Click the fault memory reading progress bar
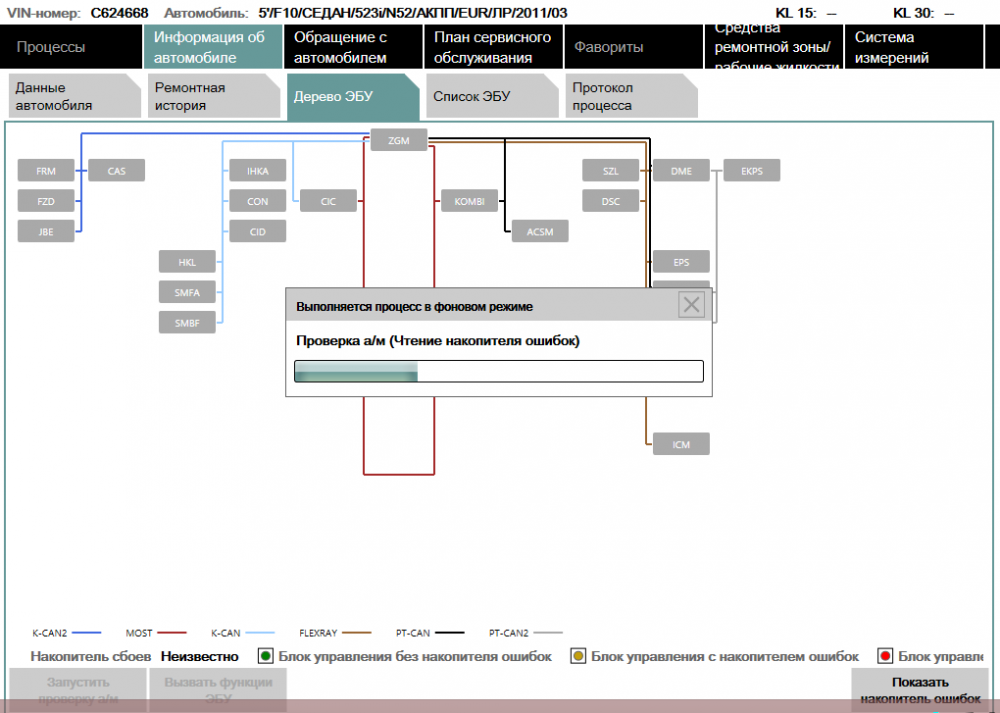 click(498, 372)
